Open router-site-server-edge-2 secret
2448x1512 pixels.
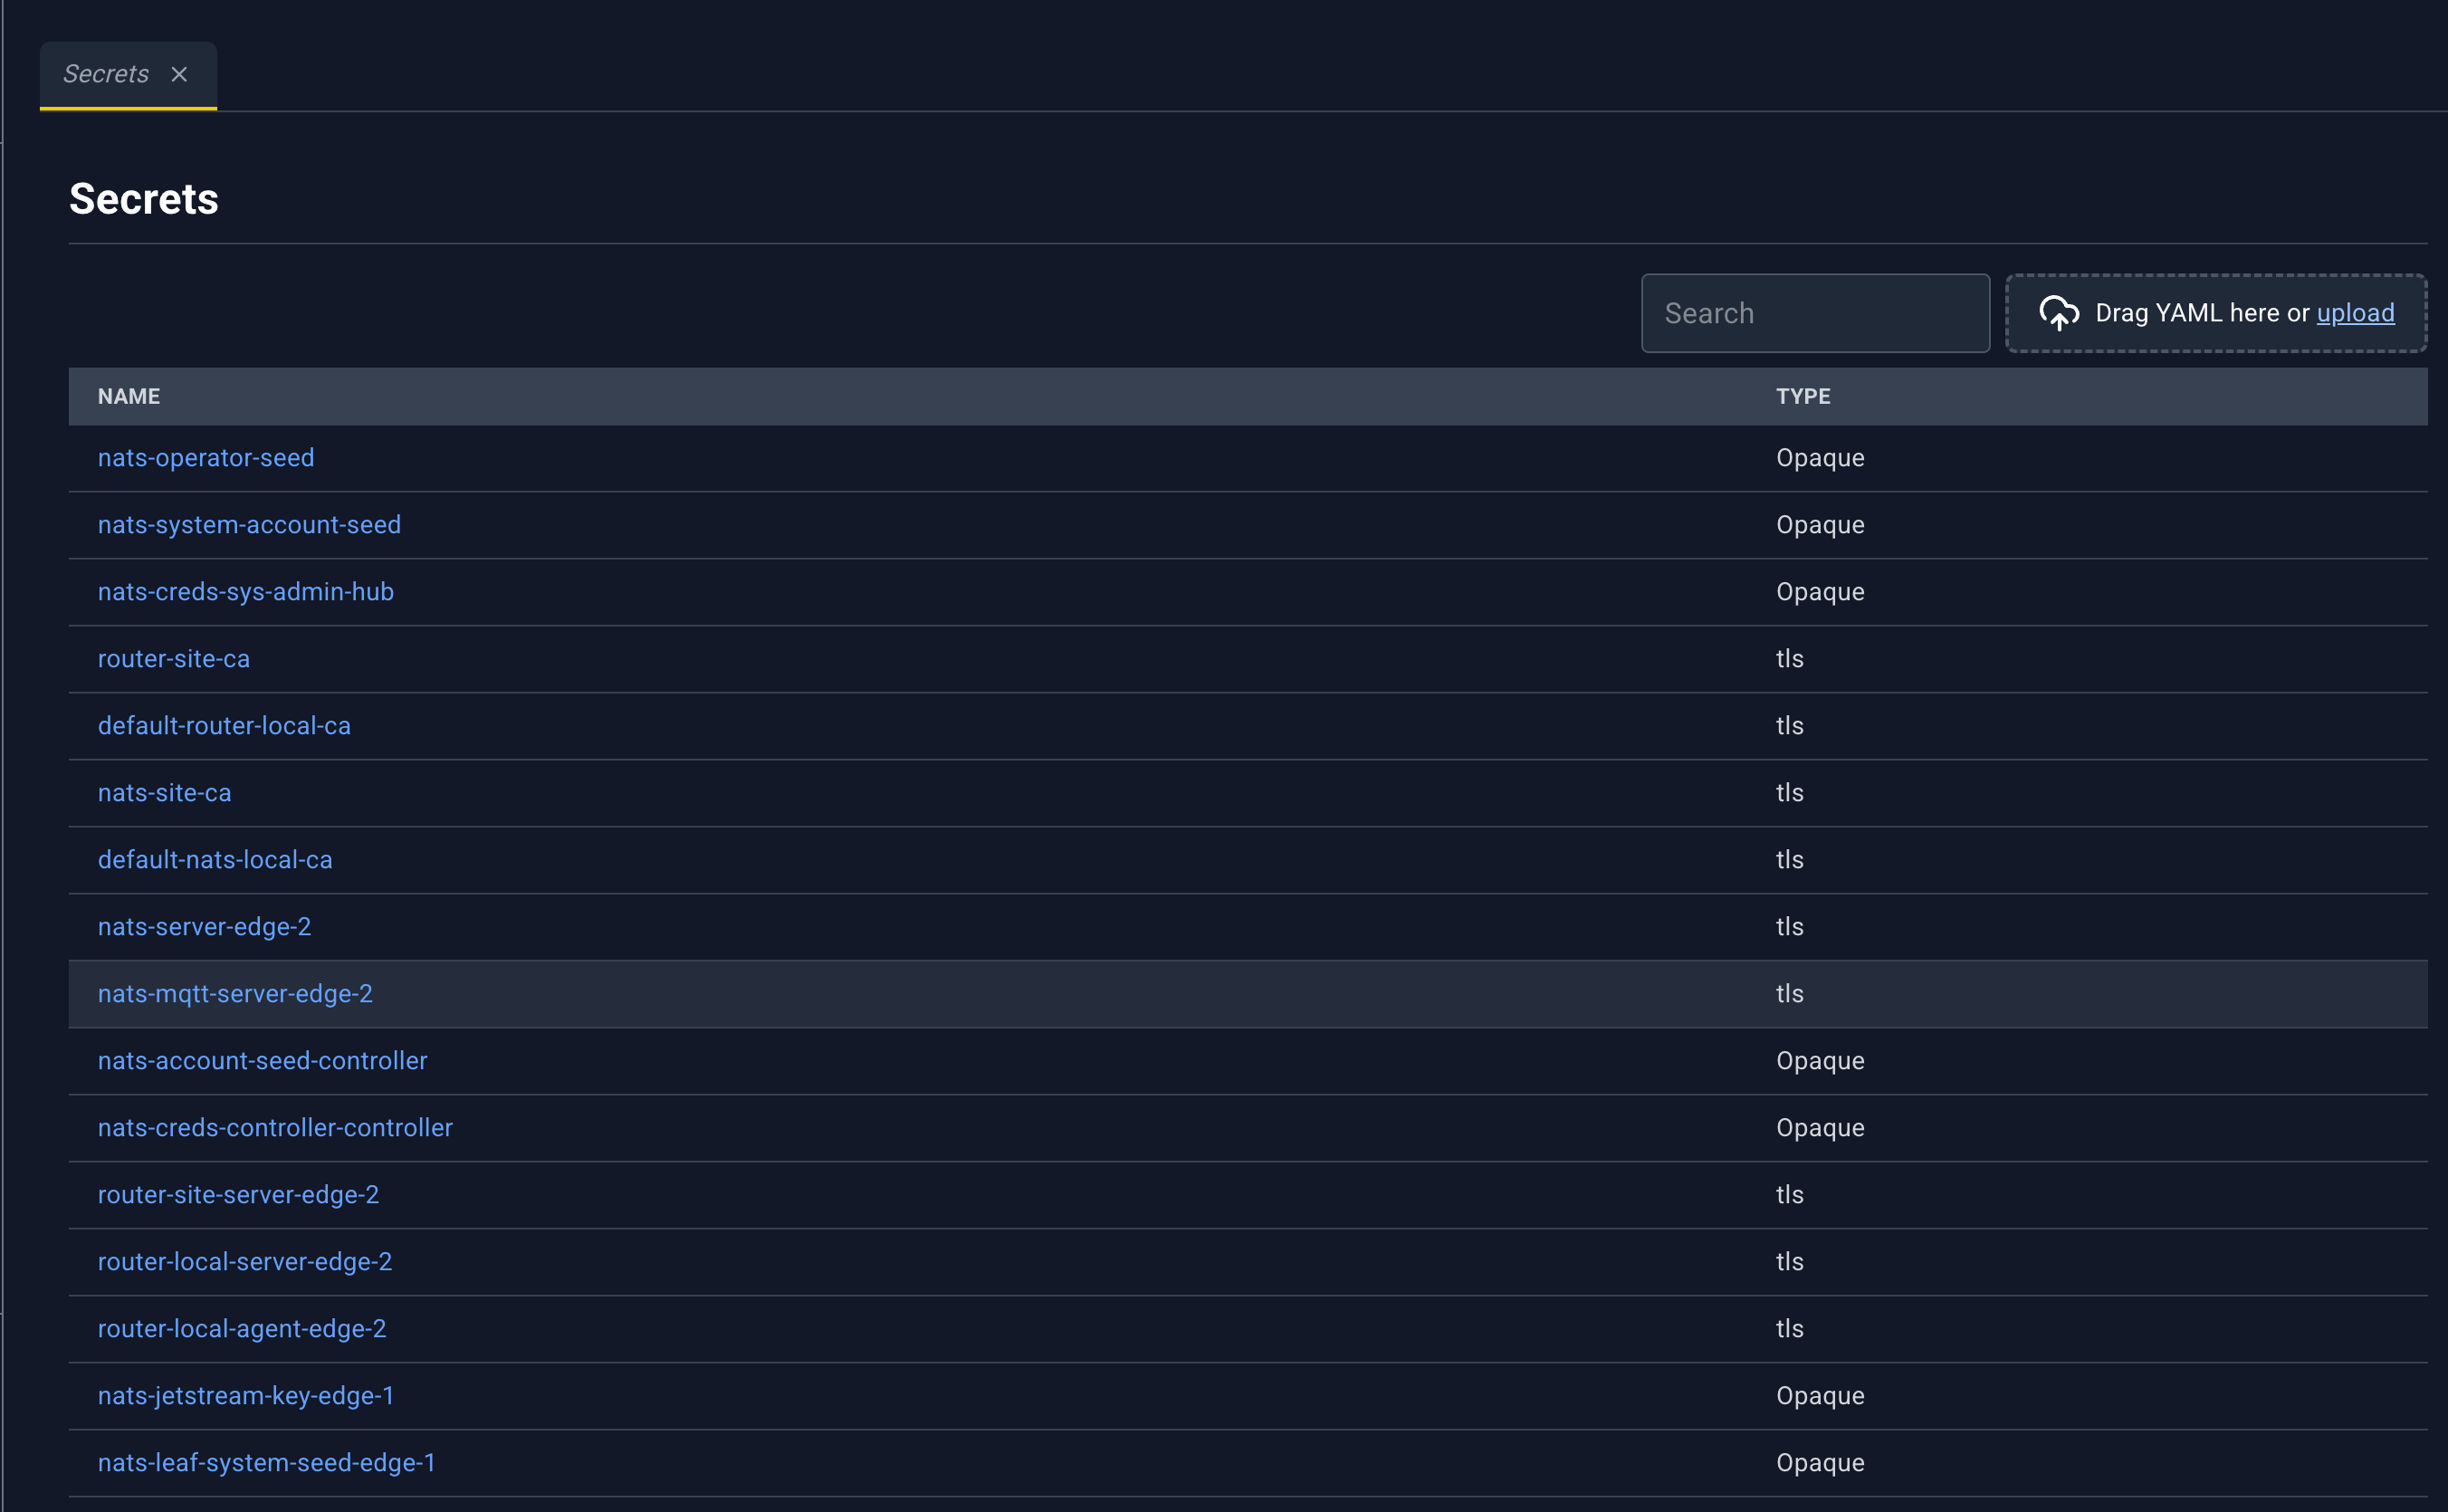click(x=239, y=1195)
